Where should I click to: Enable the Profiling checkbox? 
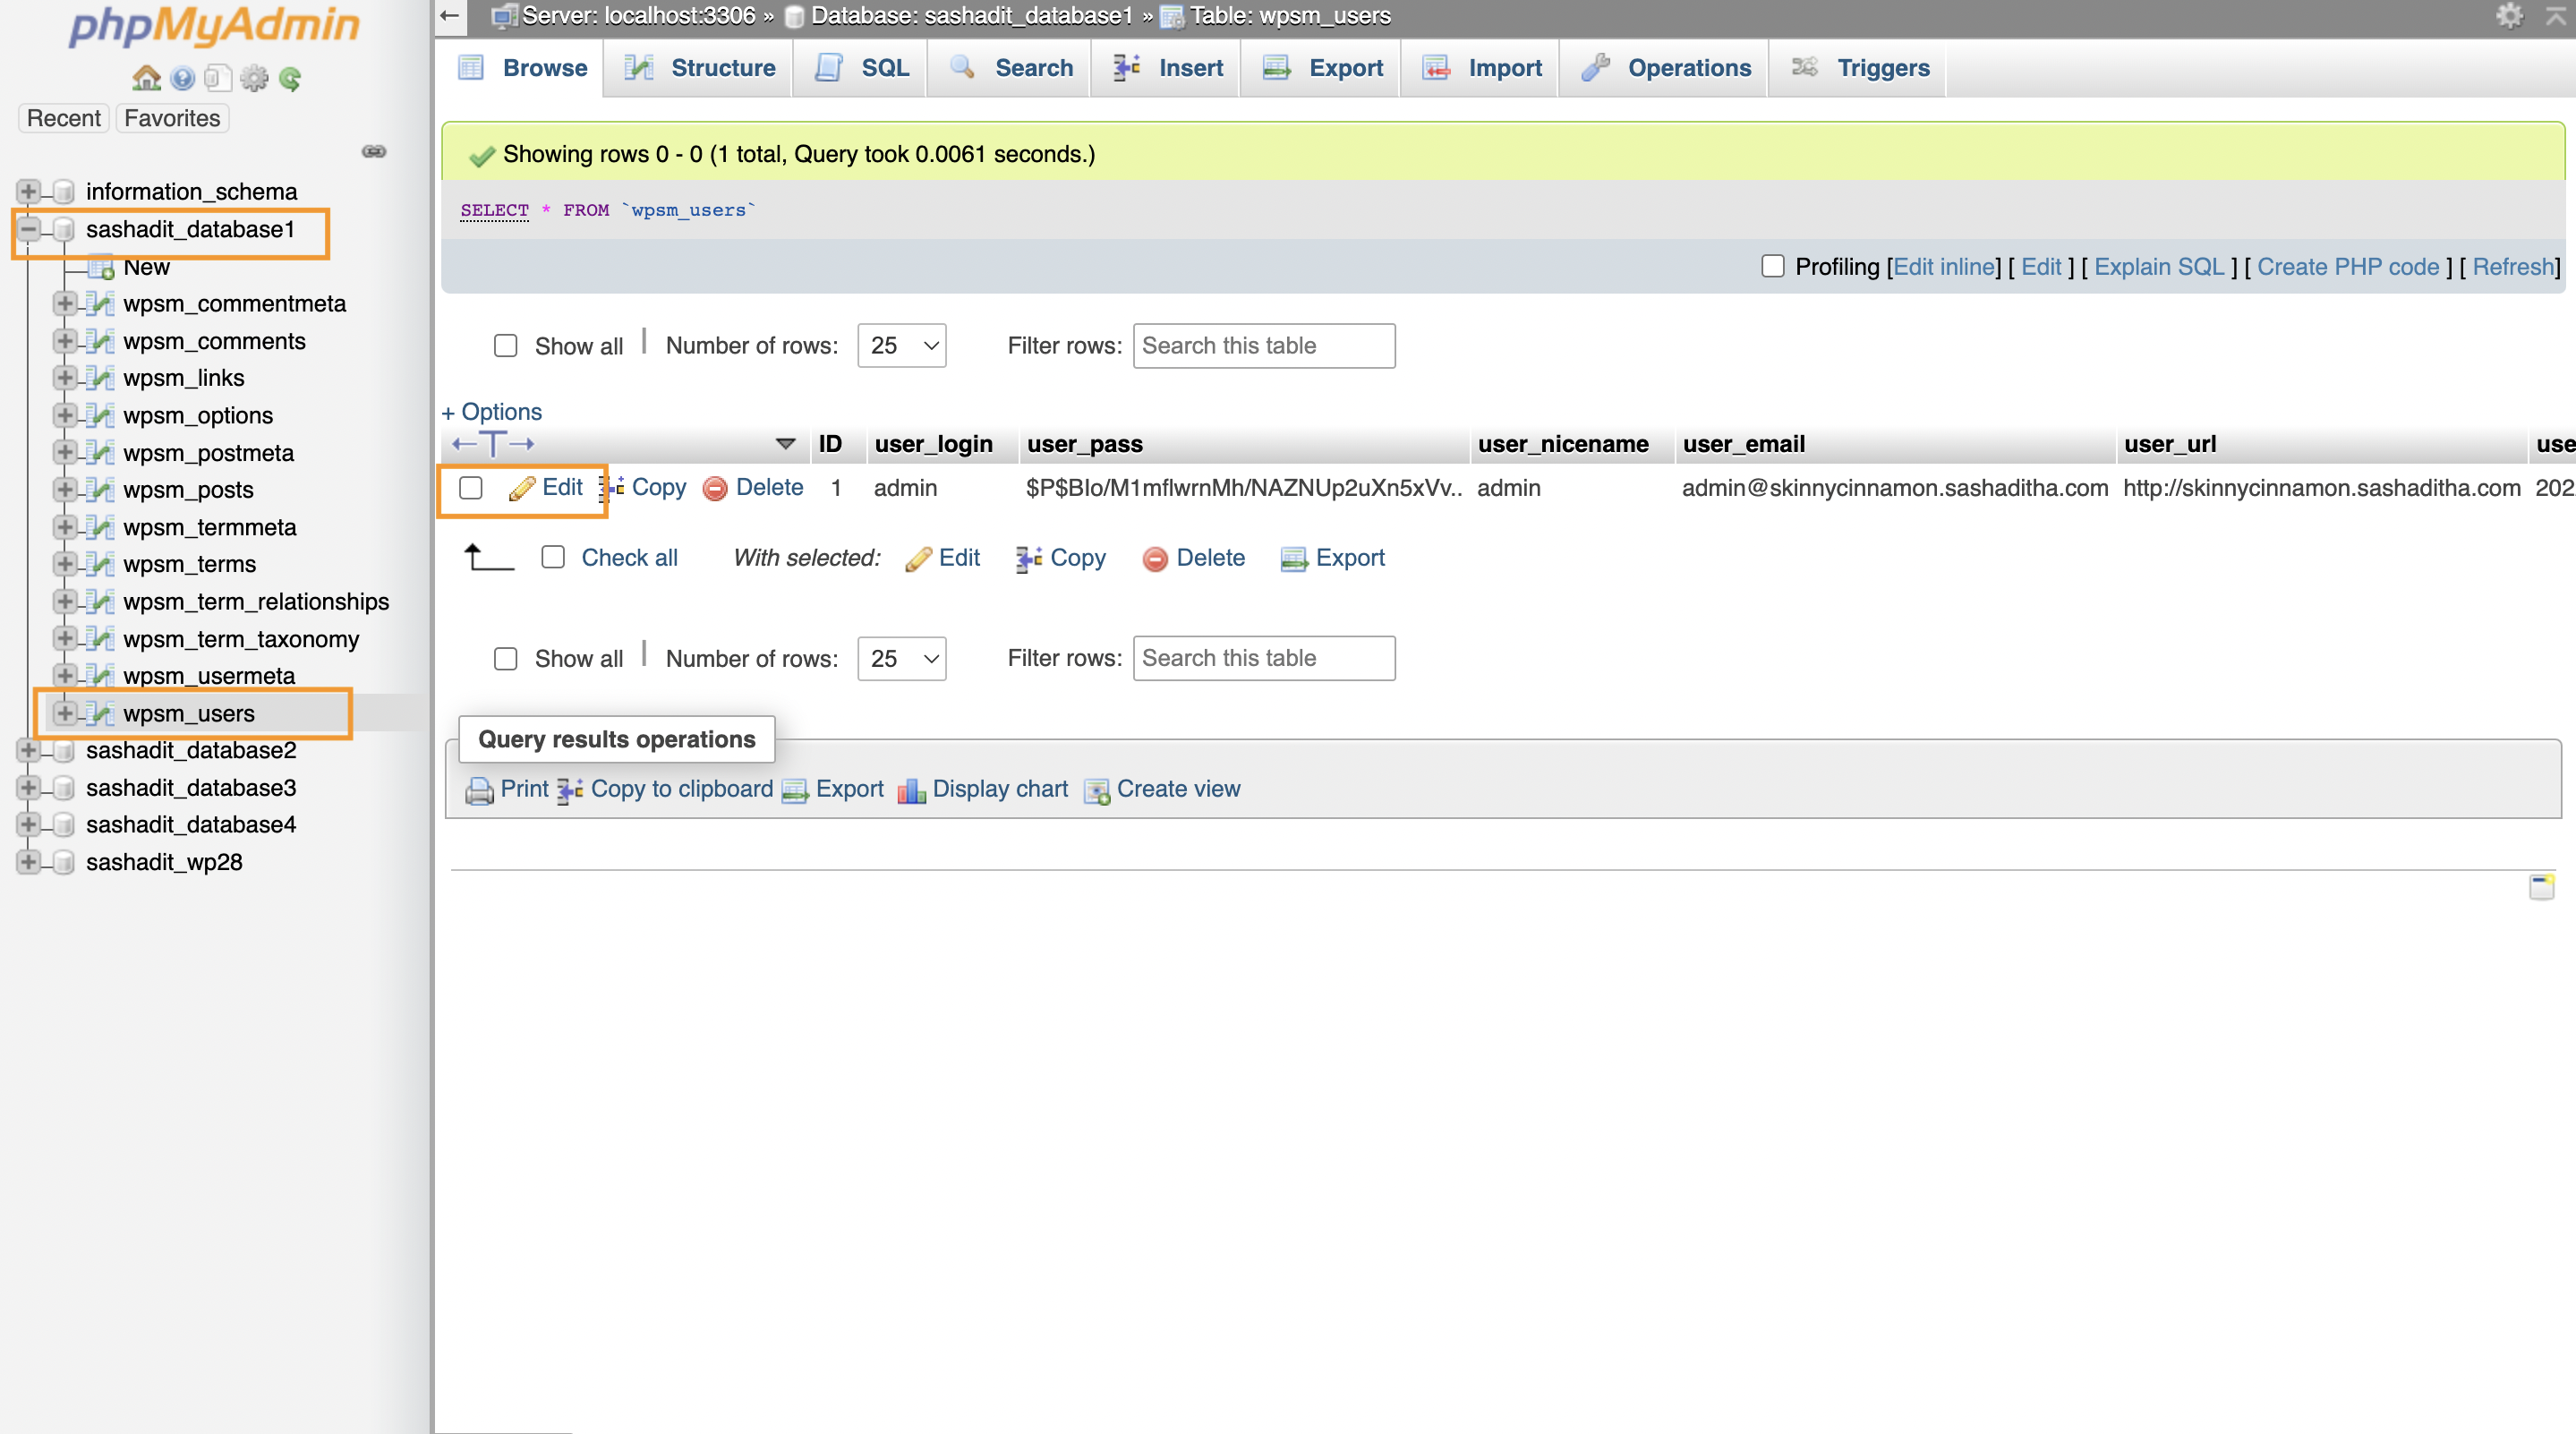tap(1772, 266)
